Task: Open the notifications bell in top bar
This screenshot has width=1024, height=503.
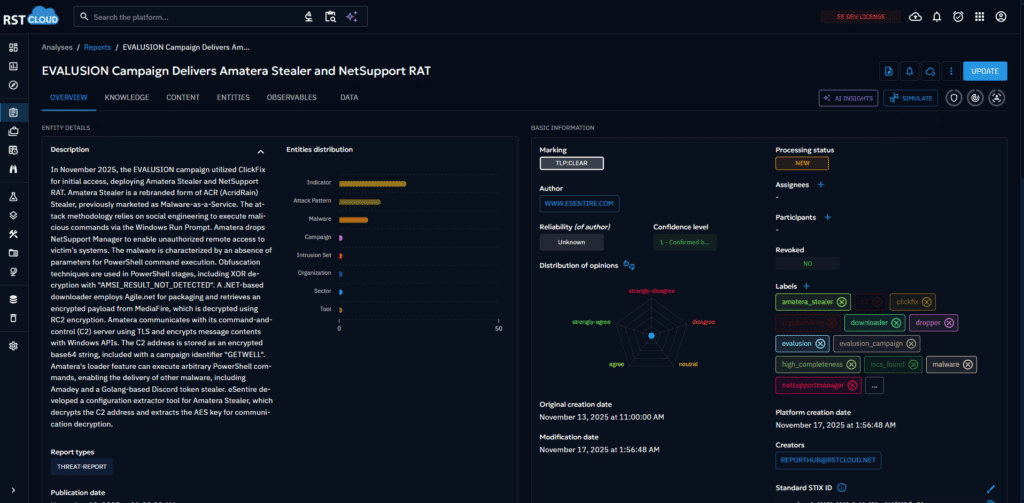Action: pos(936,17)
